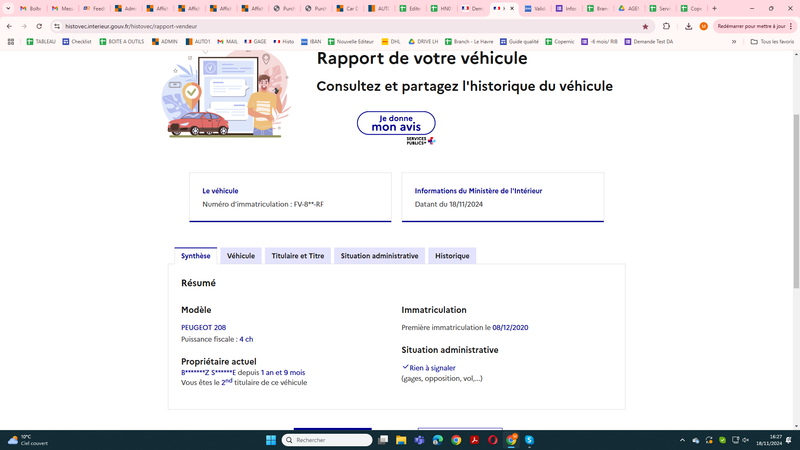
Task: Expand hidden bookmarks with the double chevron
Action: pyautogui.click(x=734, y=42)
